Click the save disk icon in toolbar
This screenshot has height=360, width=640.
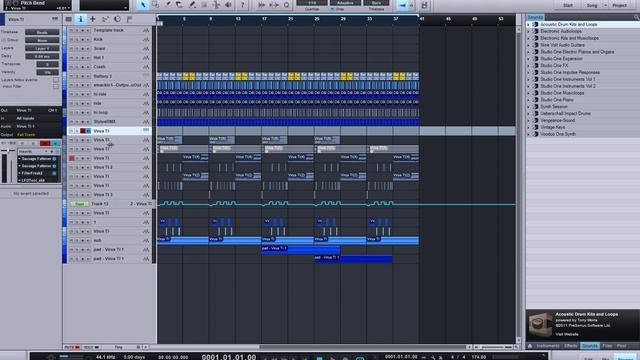[x=424, y=5]
